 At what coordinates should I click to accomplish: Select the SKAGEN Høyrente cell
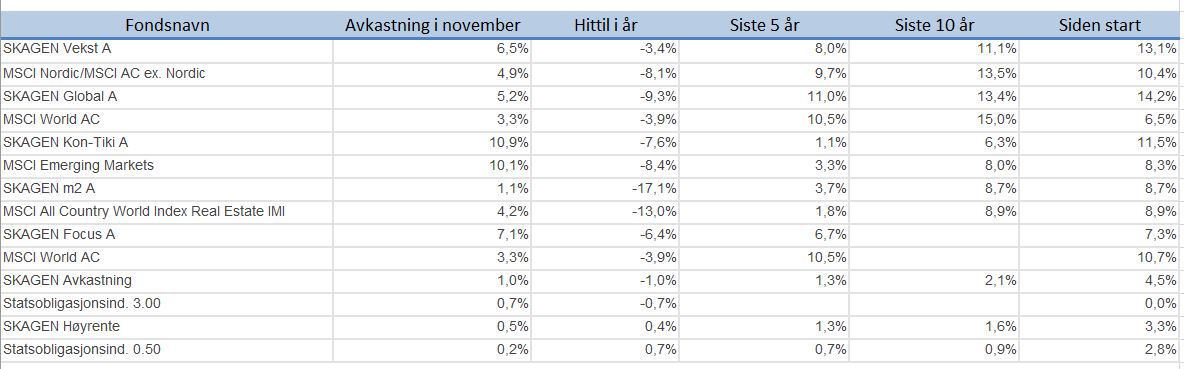pyautogui.click(x=167, y=327)
